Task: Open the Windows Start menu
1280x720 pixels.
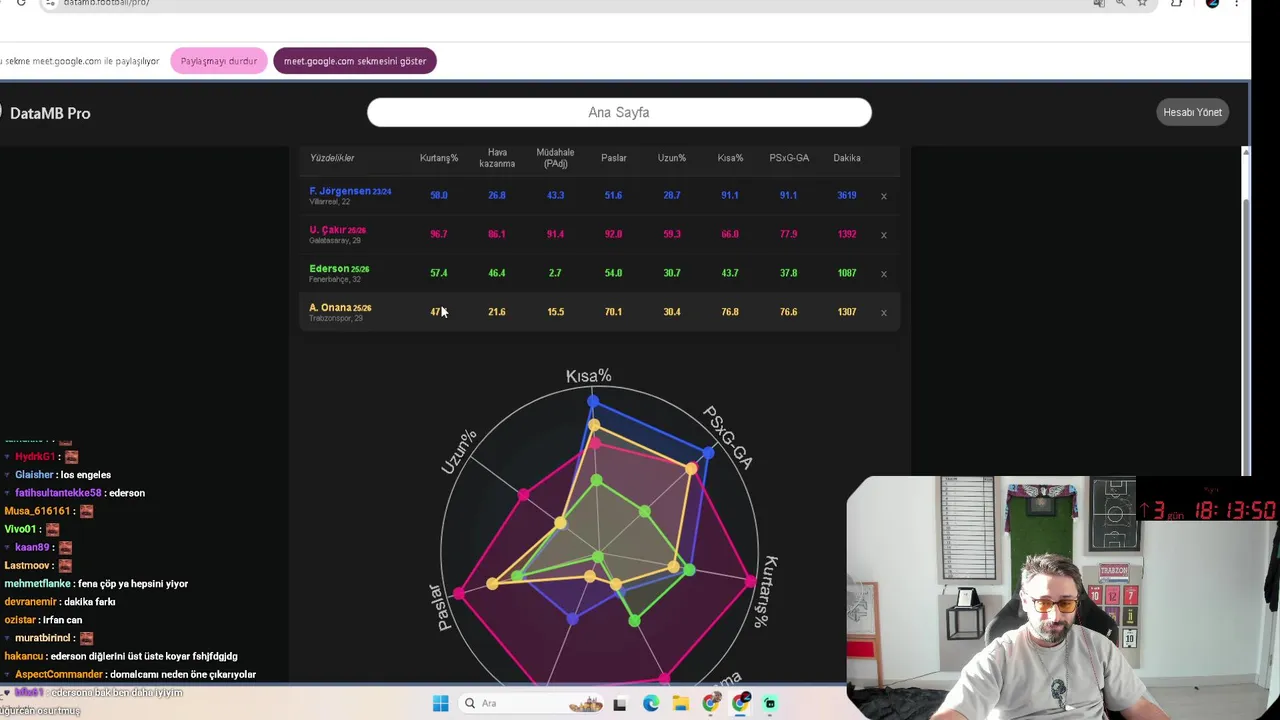Action: 440,704
